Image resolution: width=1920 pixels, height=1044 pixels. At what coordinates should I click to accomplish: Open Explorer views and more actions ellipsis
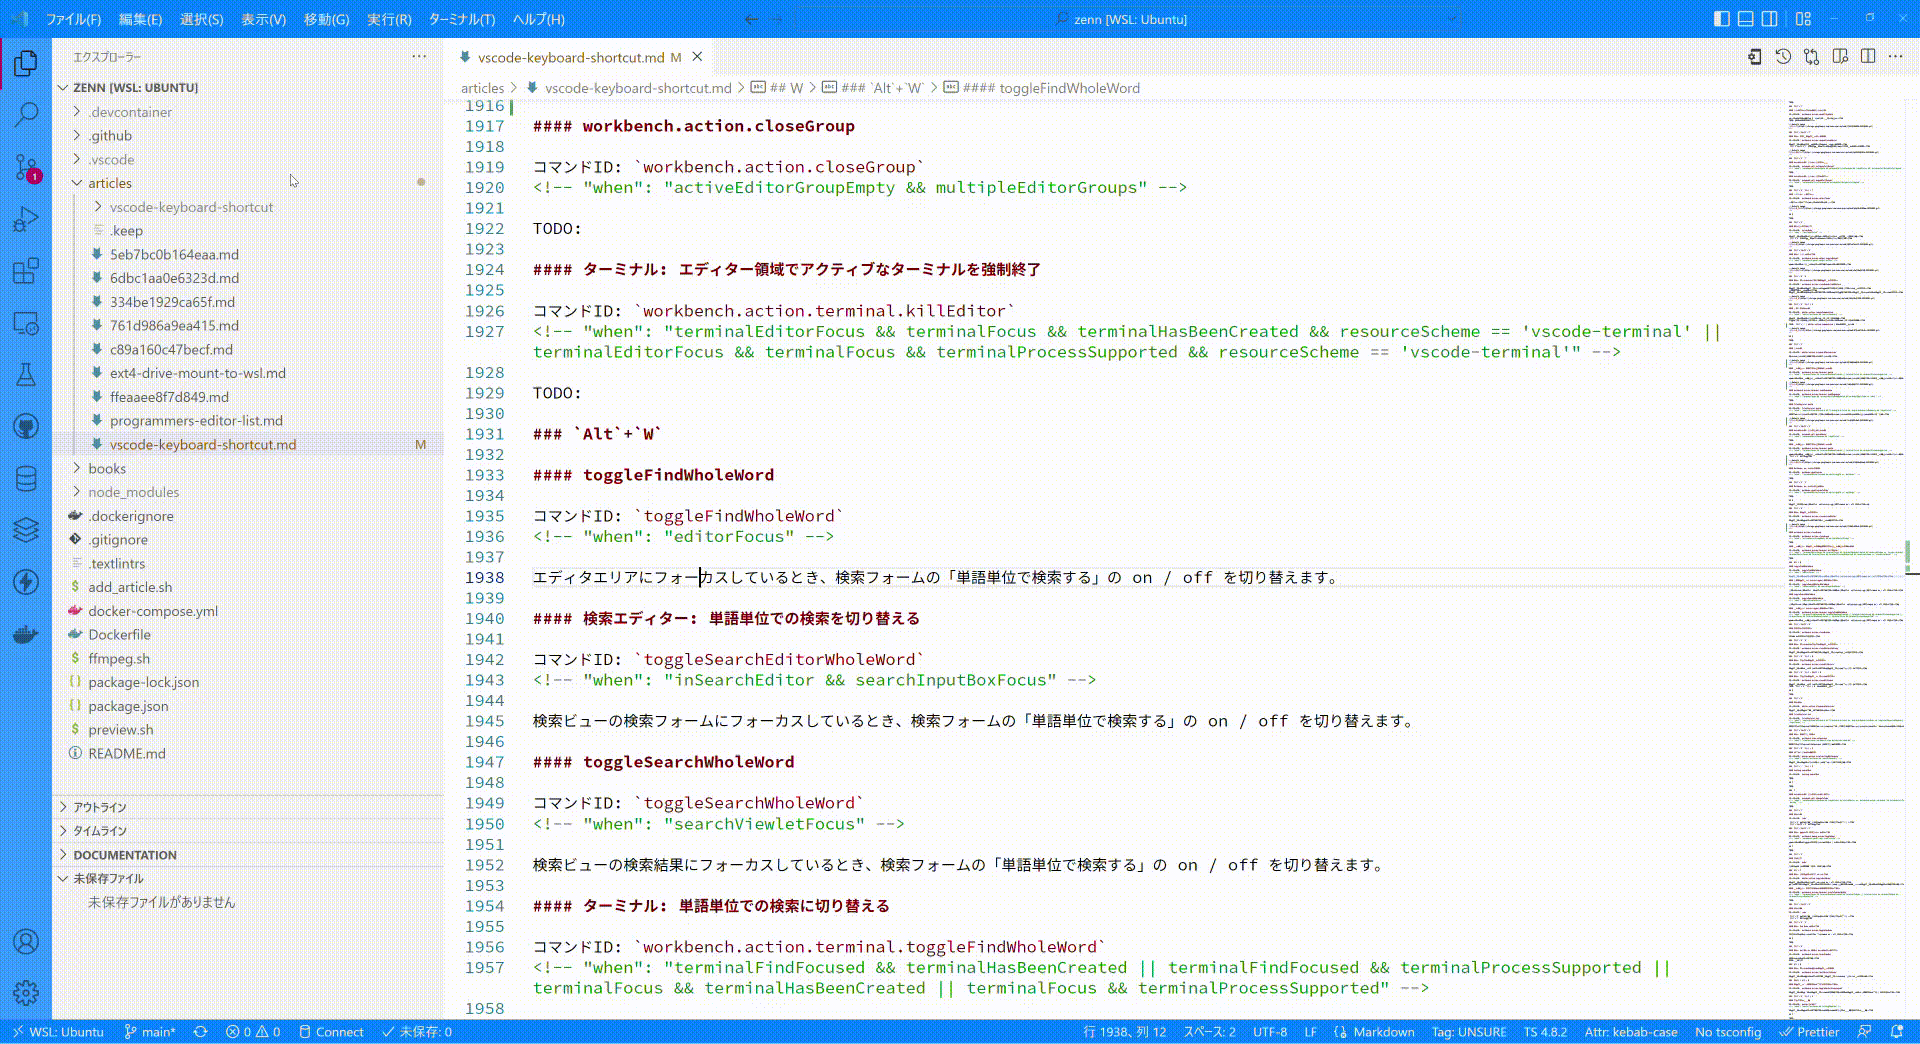coord(419,57)
